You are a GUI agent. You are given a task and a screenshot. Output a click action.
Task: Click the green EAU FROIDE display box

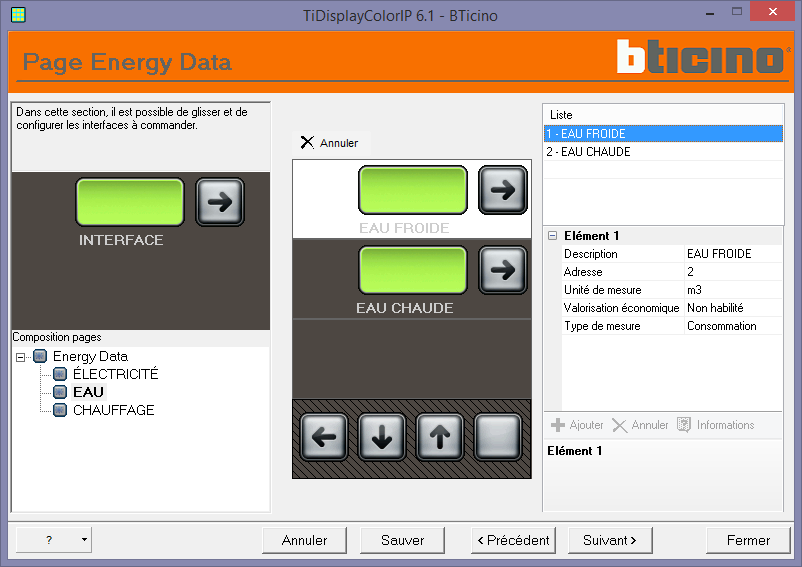[x=413, y=190]
